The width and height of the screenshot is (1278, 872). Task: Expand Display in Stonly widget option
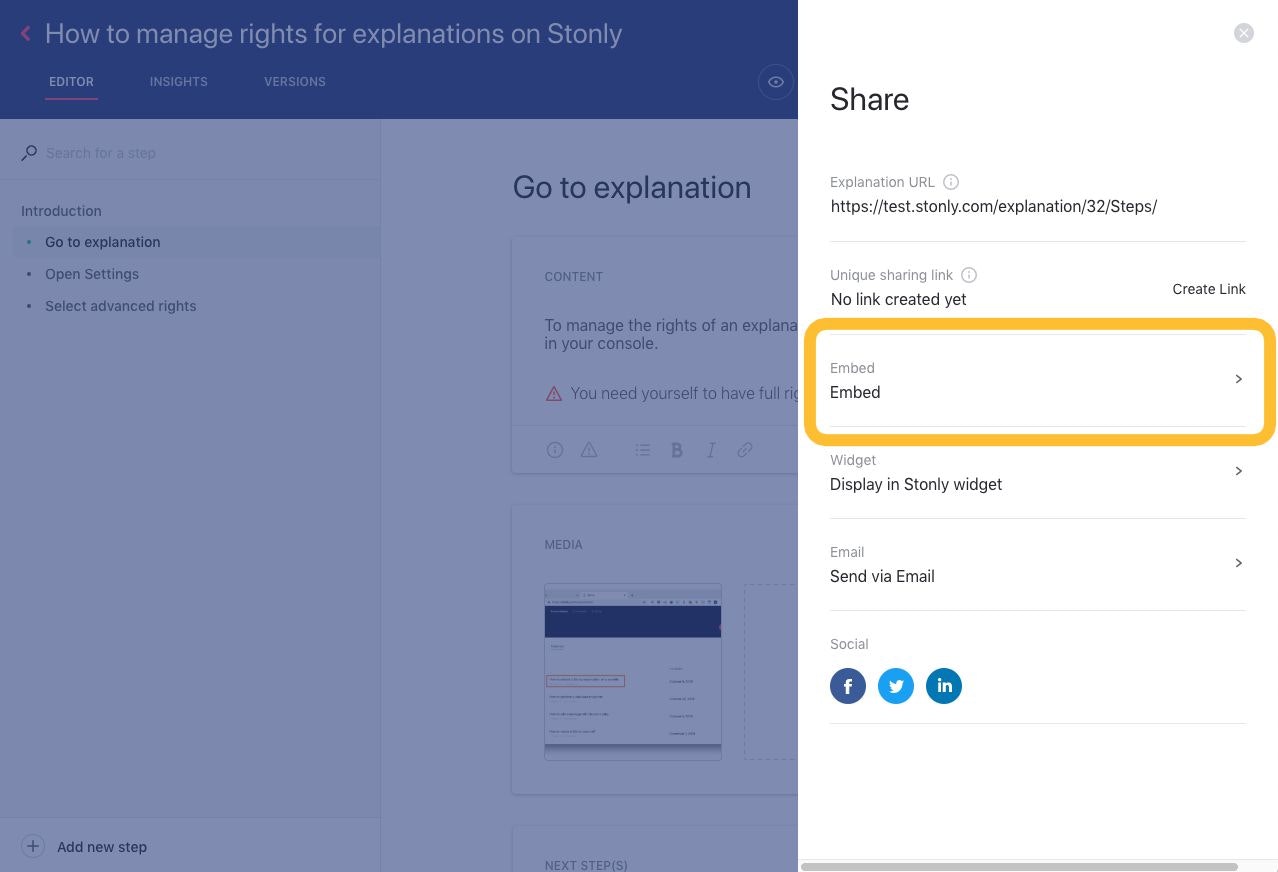click(x=1037, y=472)
